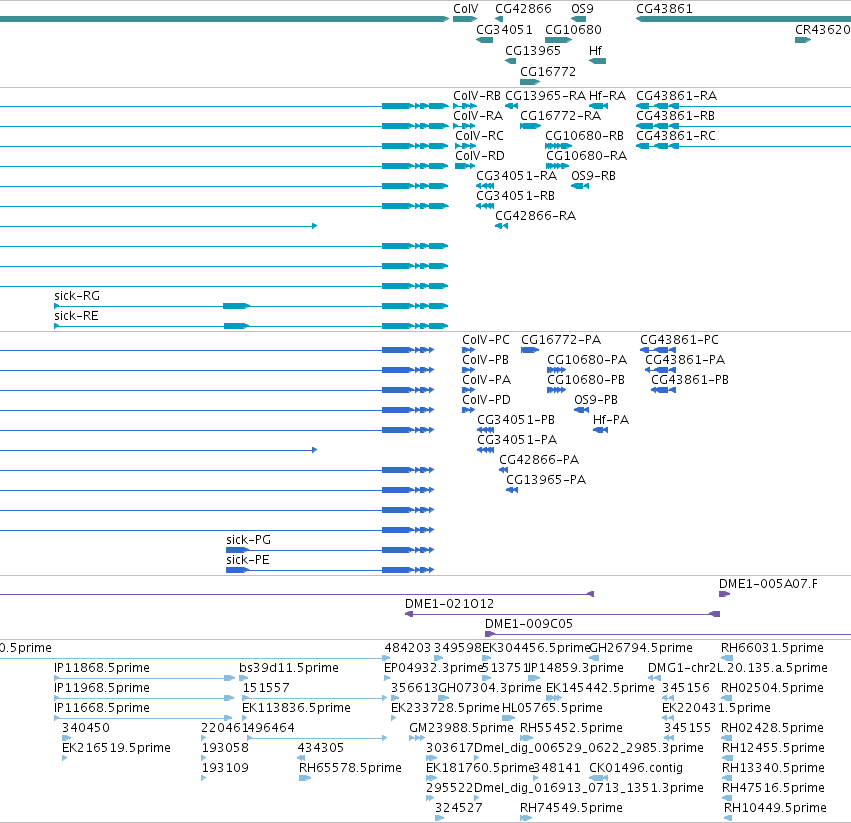Click the IP11868.5prime EST label
Image resolution: width=851 pixels, height=823 pixels.
pos(101,668)
